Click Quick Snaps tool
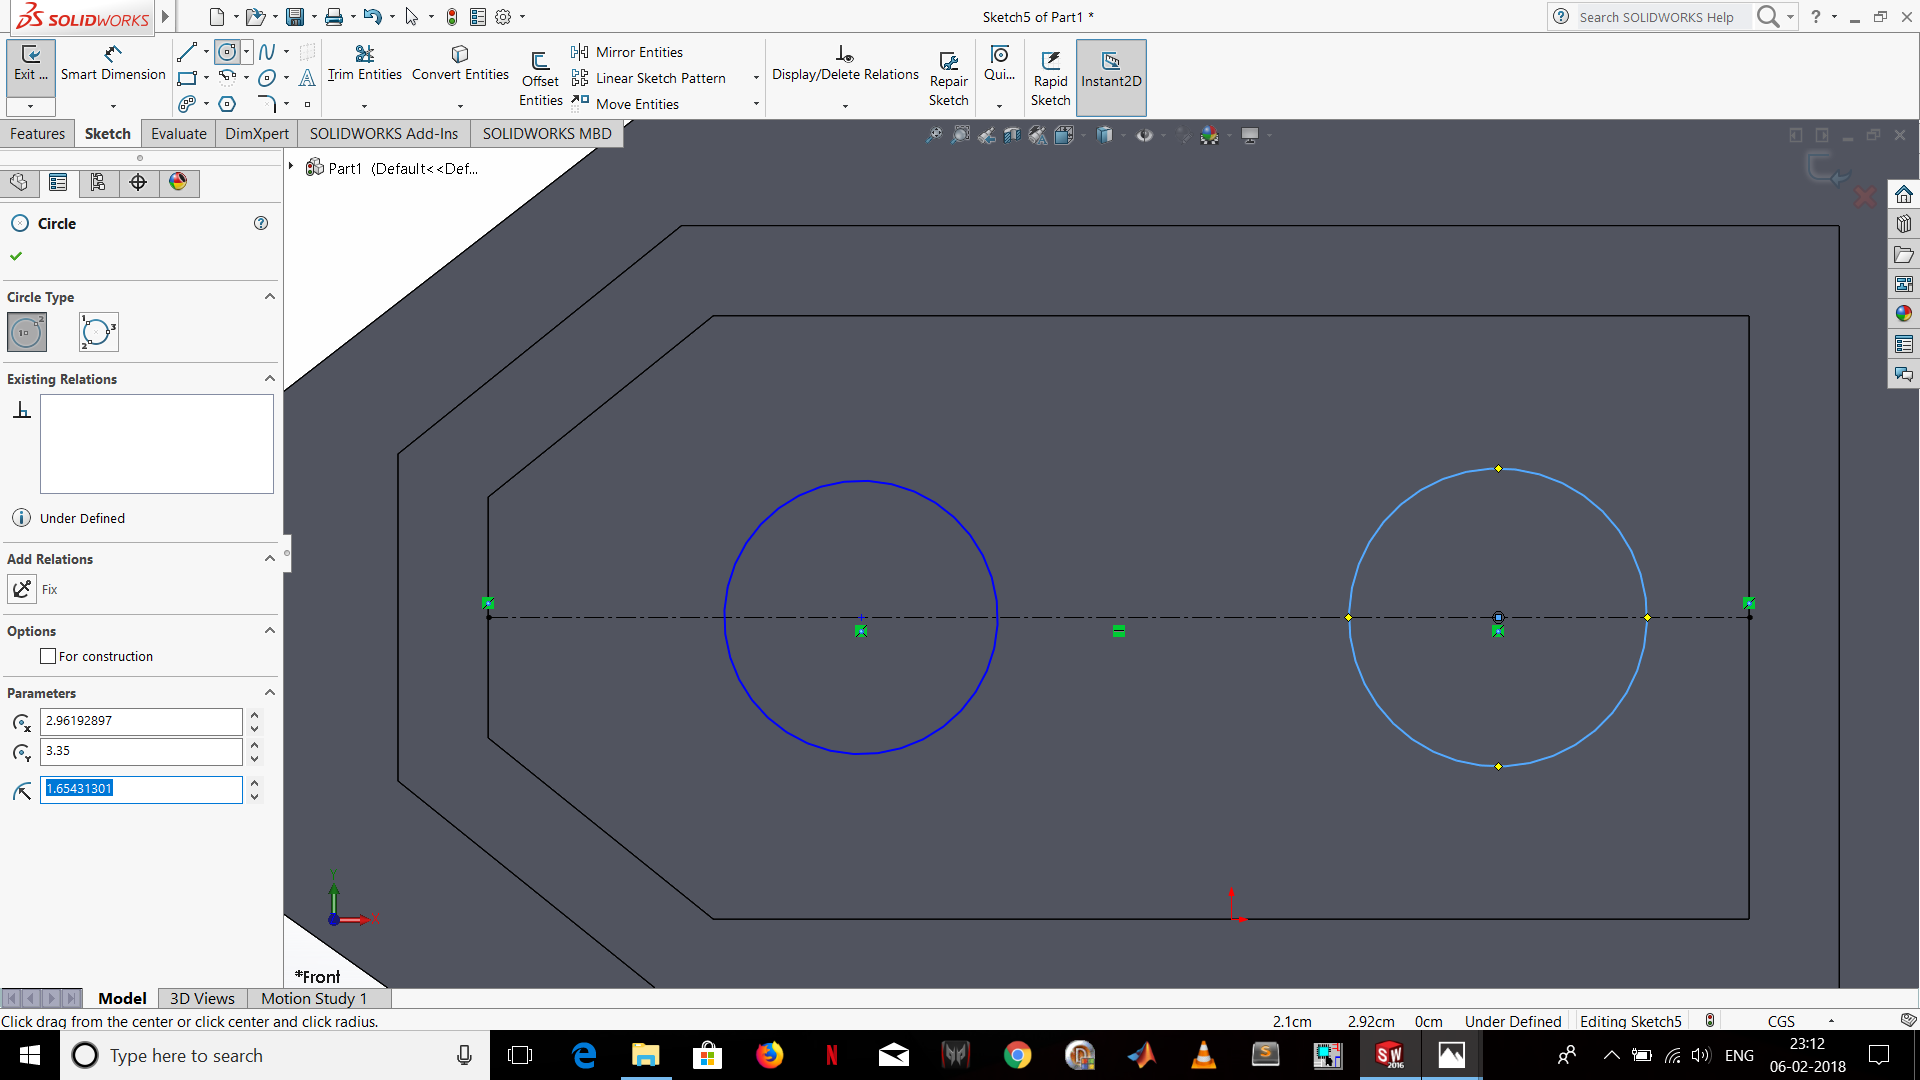This screenshot has height=1080, width=1920. 999,63
